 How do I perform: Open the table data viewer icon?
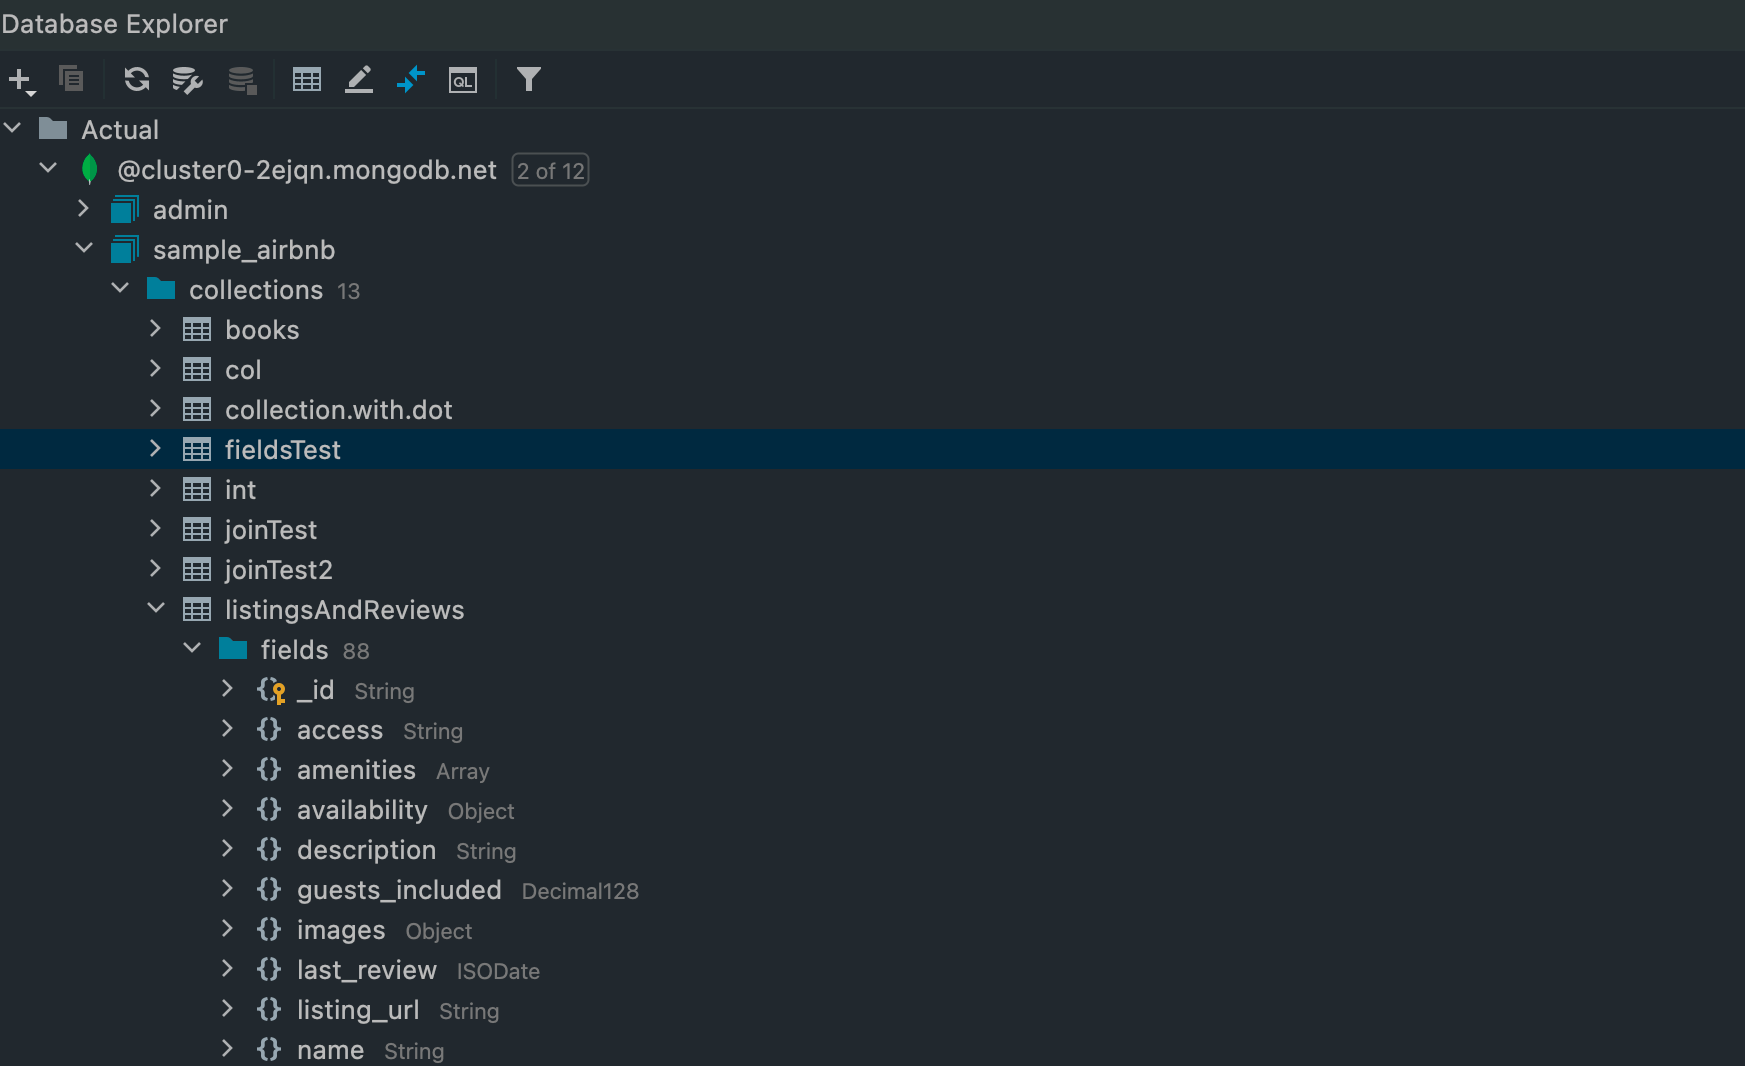point(307,80)
